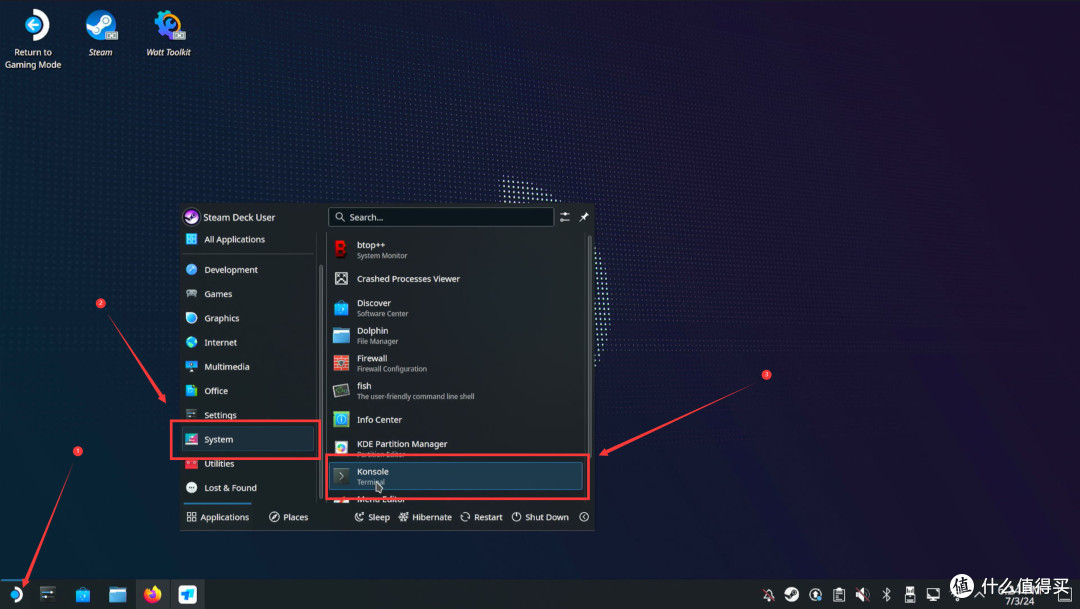Launch the fish command line shell
The image size is (1080, 609).
pos(456,391)
